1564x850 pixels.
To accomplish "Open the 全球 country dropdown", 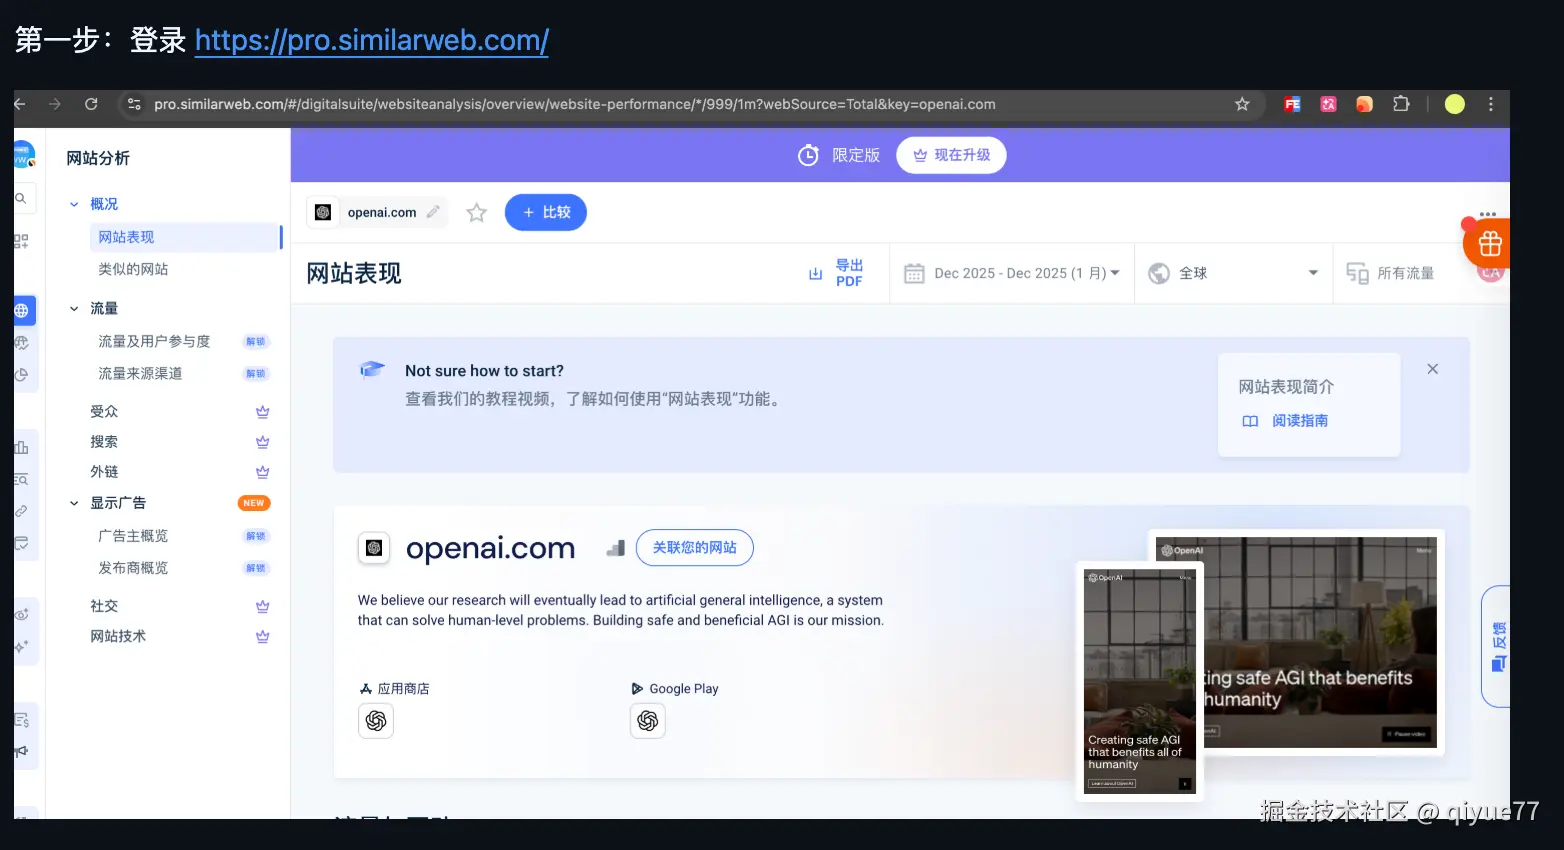I will (x=1233, y=273).
